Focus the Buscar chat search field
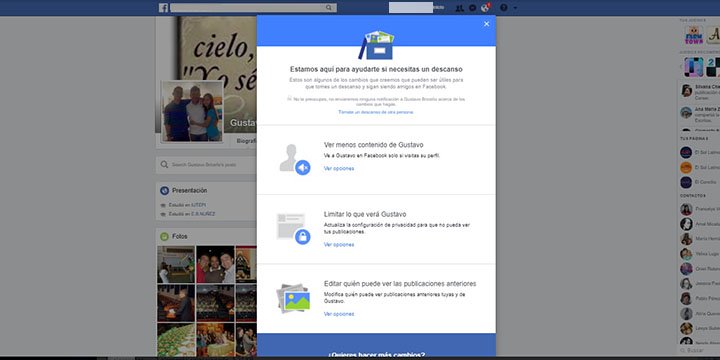The height and width of the screenshot is (360, 720). tap(699, 350)
